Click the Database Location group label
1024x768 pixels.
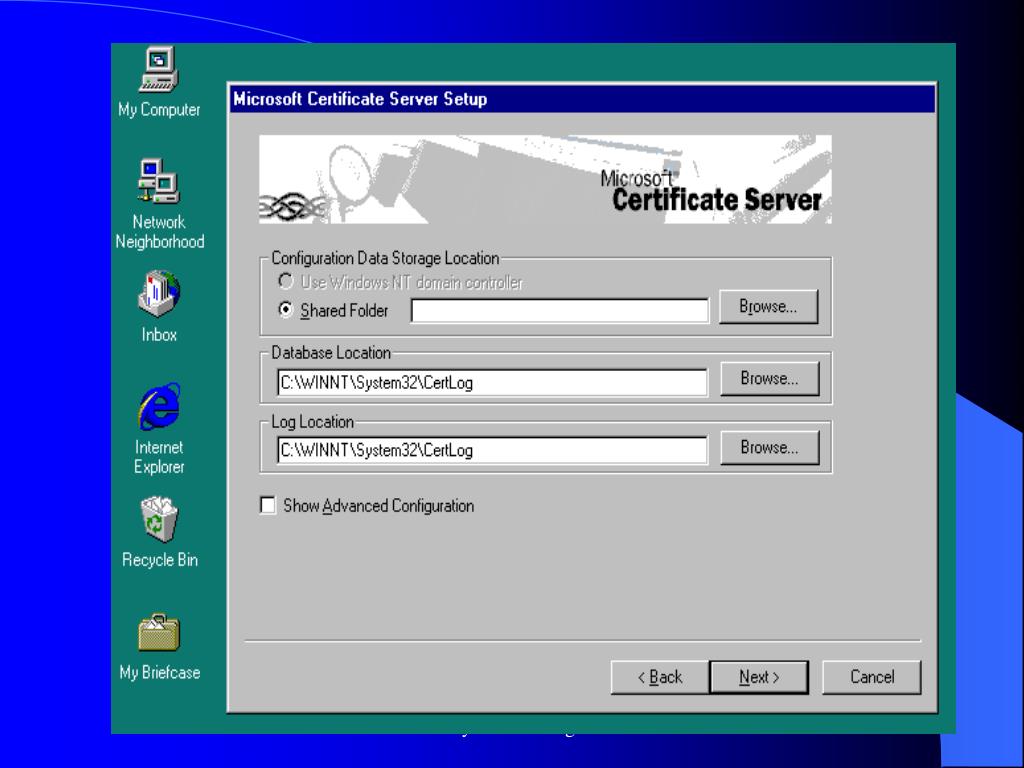tap(331, 353)
